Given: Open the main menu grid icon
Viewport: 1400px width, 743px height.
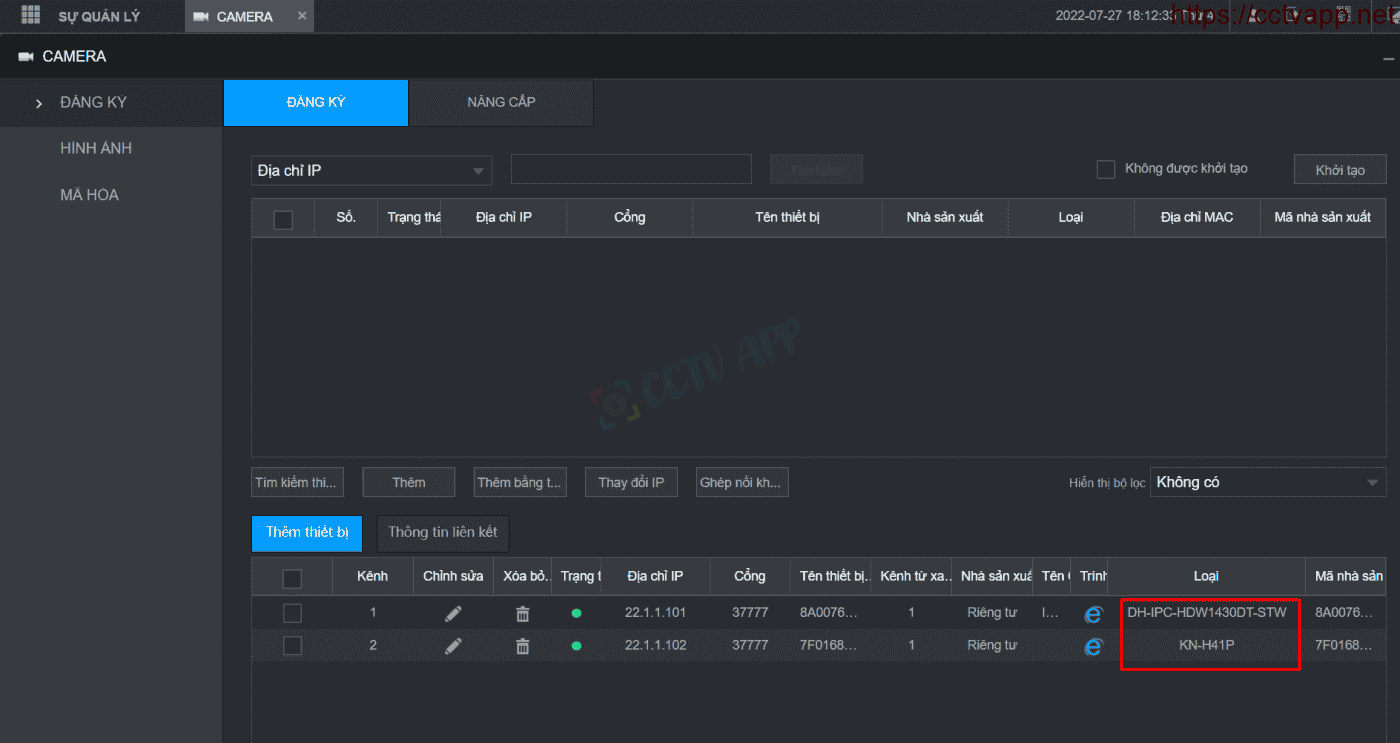Looking at the screenshot, I should pyautogui.click(x=31, y=16).
